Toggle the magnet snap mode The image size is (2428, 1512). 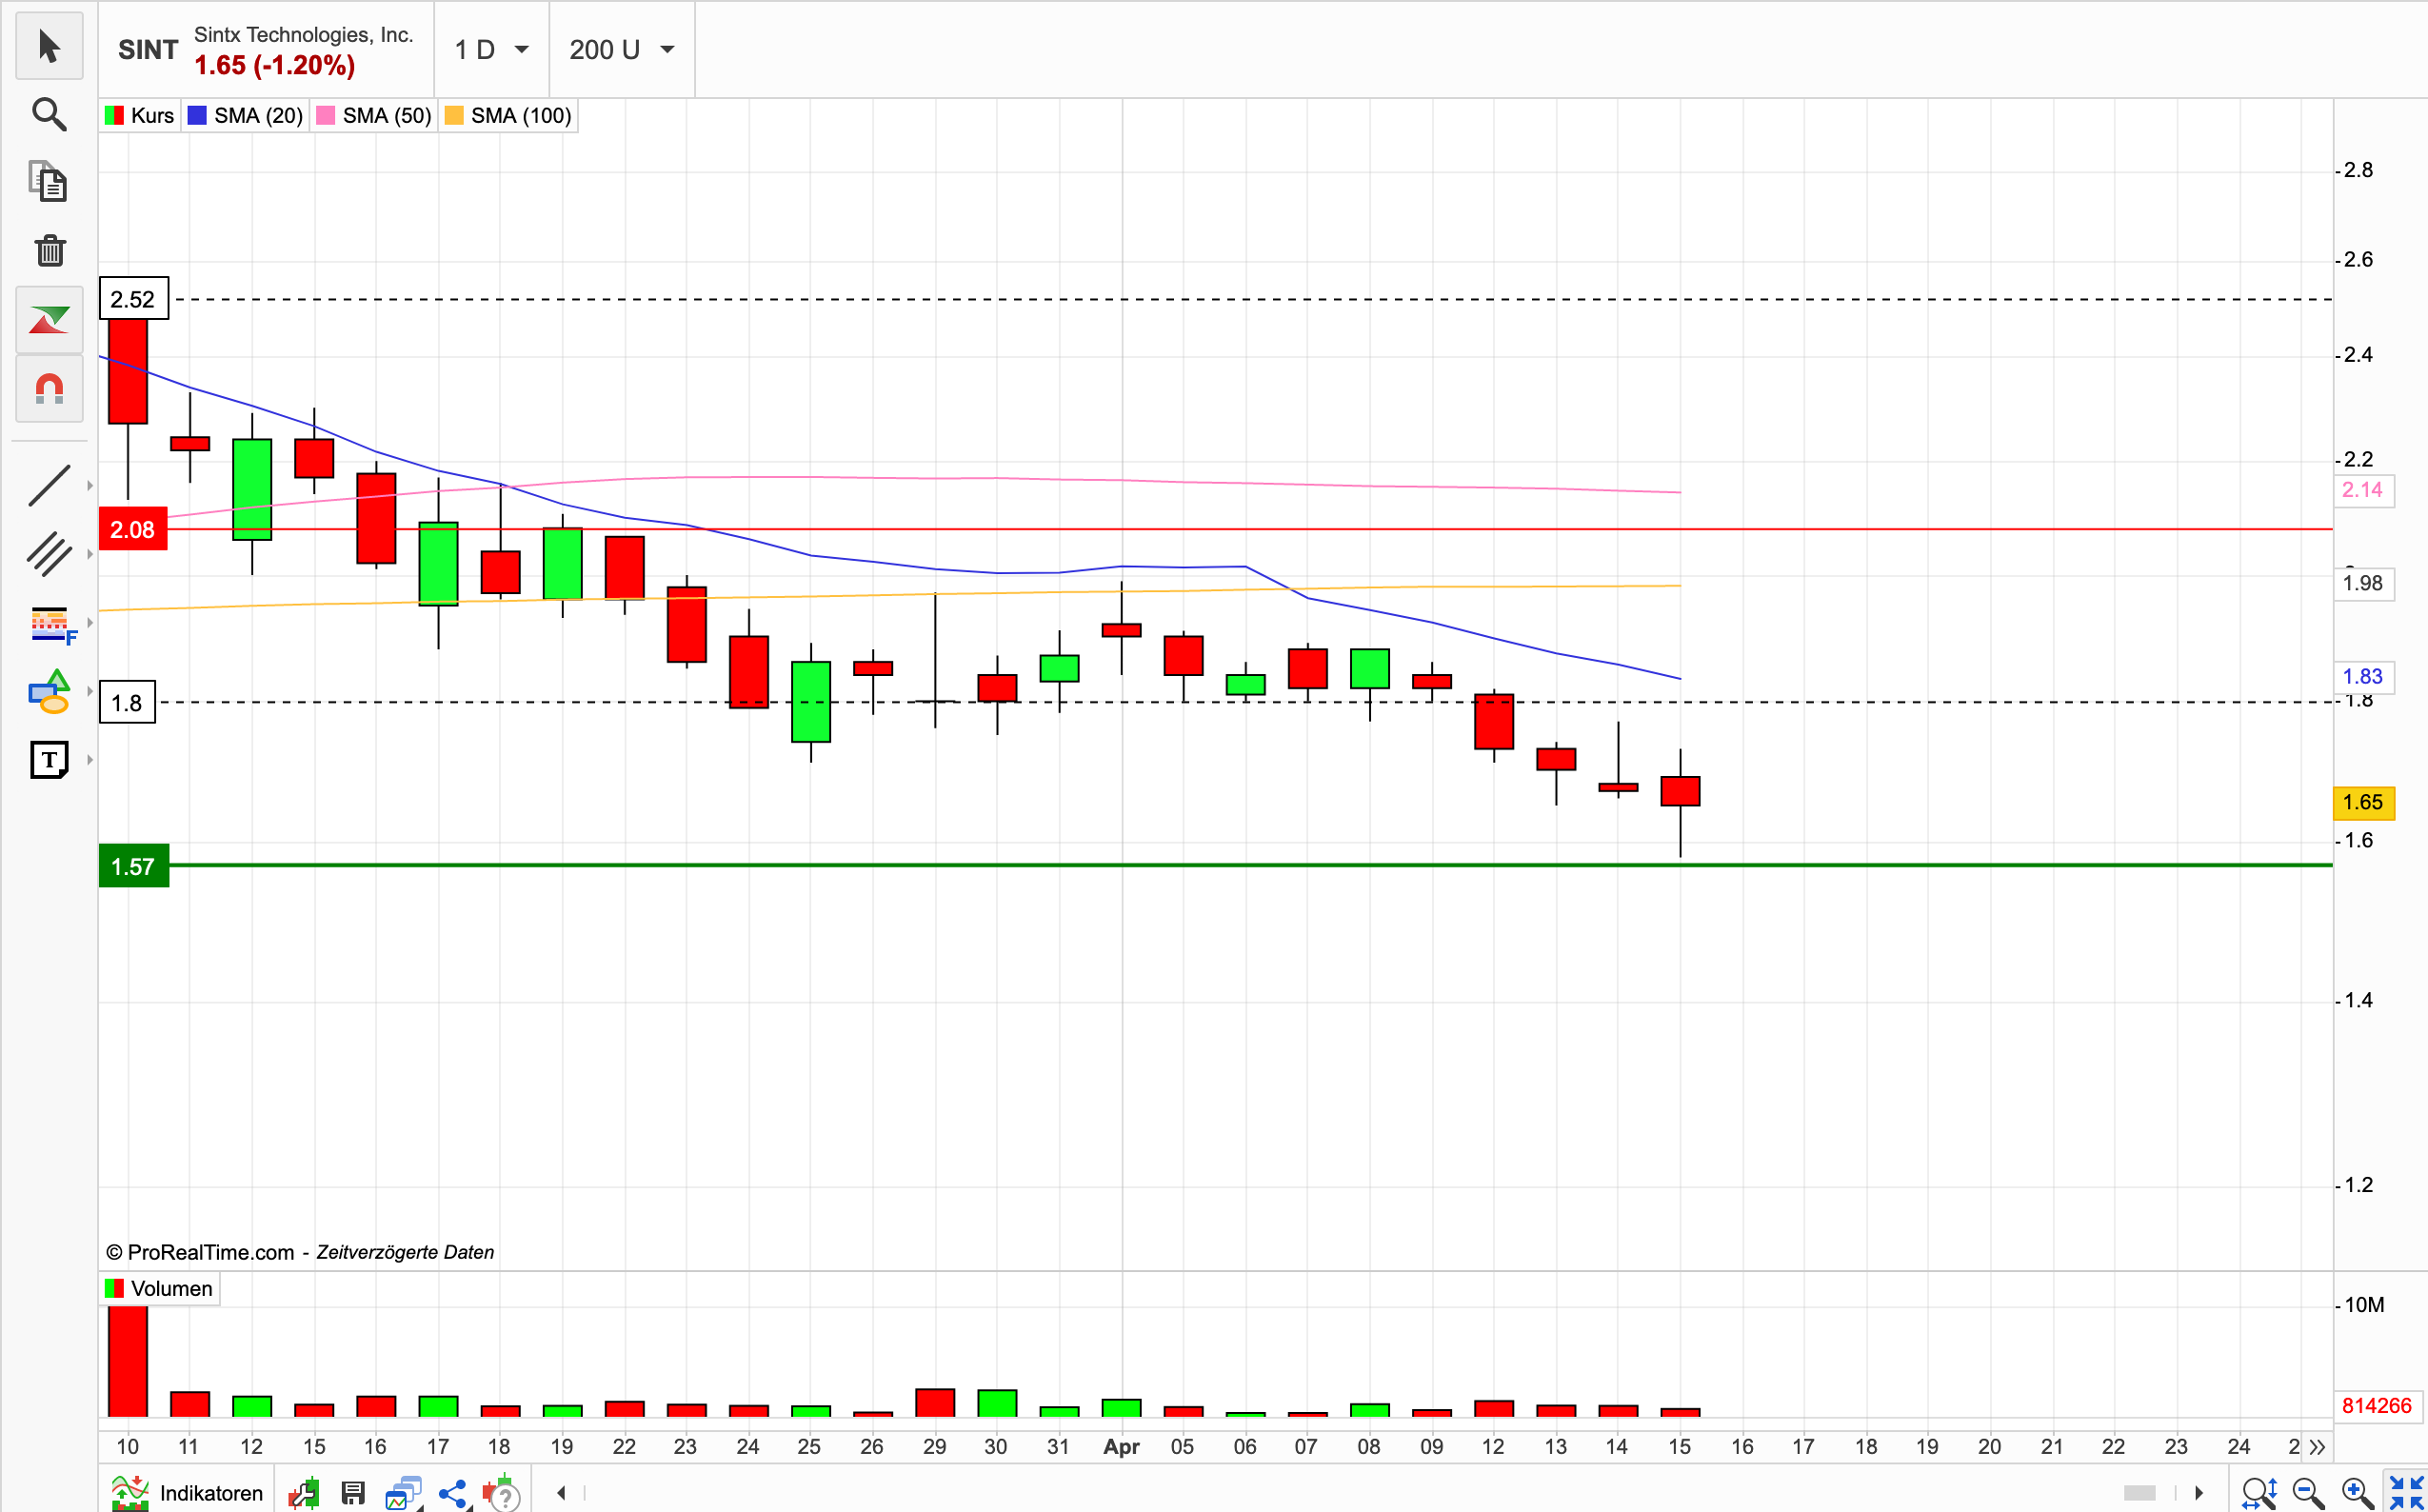click(x=49, y=389)
